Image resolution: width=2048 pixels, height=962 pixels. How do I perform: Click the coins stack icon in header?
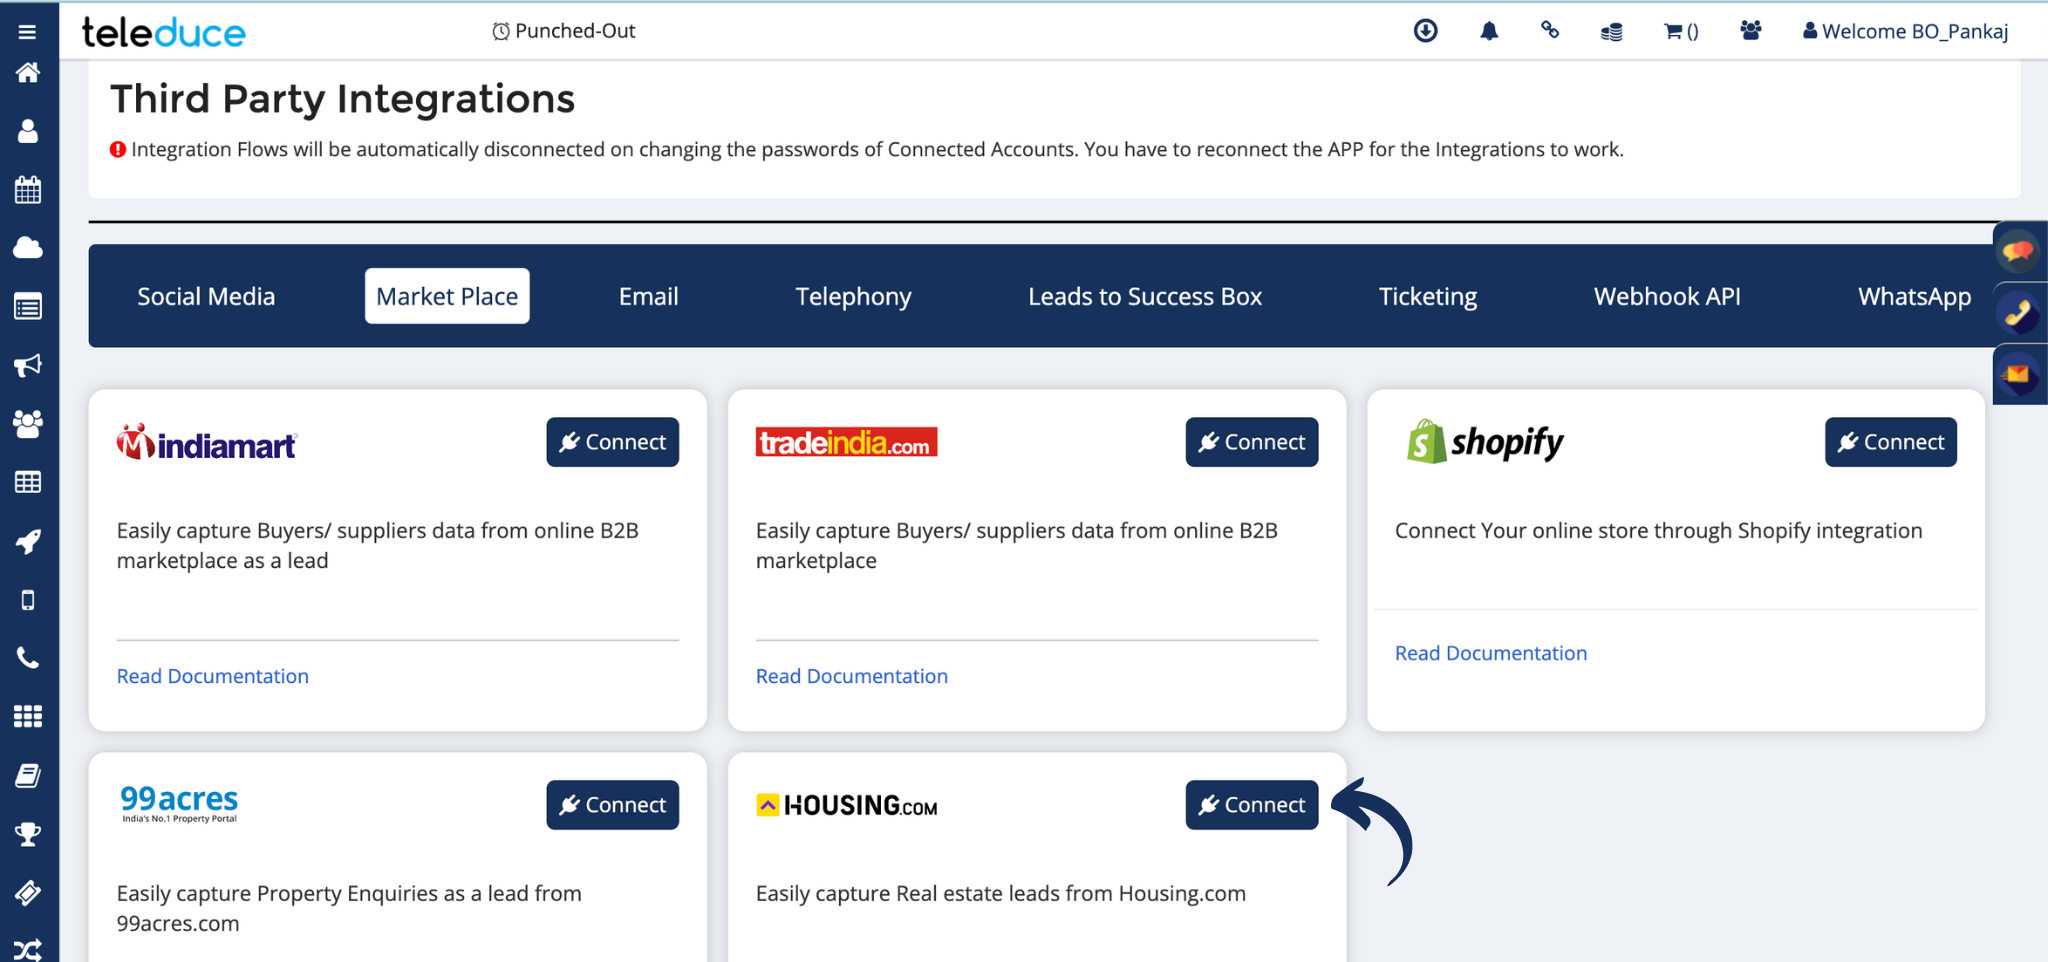[x=1611, y=32]
